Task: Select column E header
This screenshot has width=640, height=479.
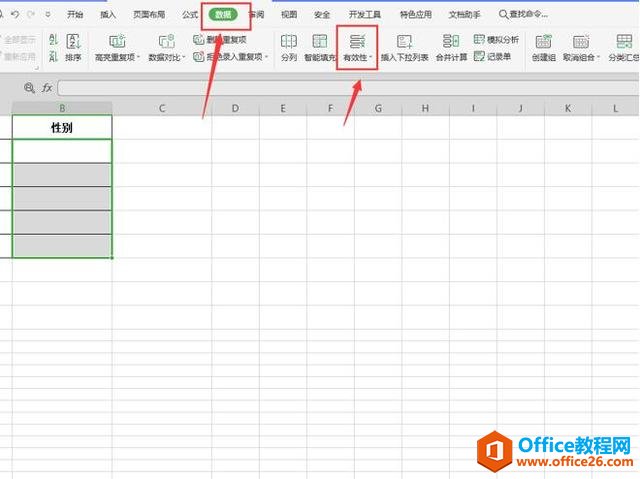Action: pos(283,108)
